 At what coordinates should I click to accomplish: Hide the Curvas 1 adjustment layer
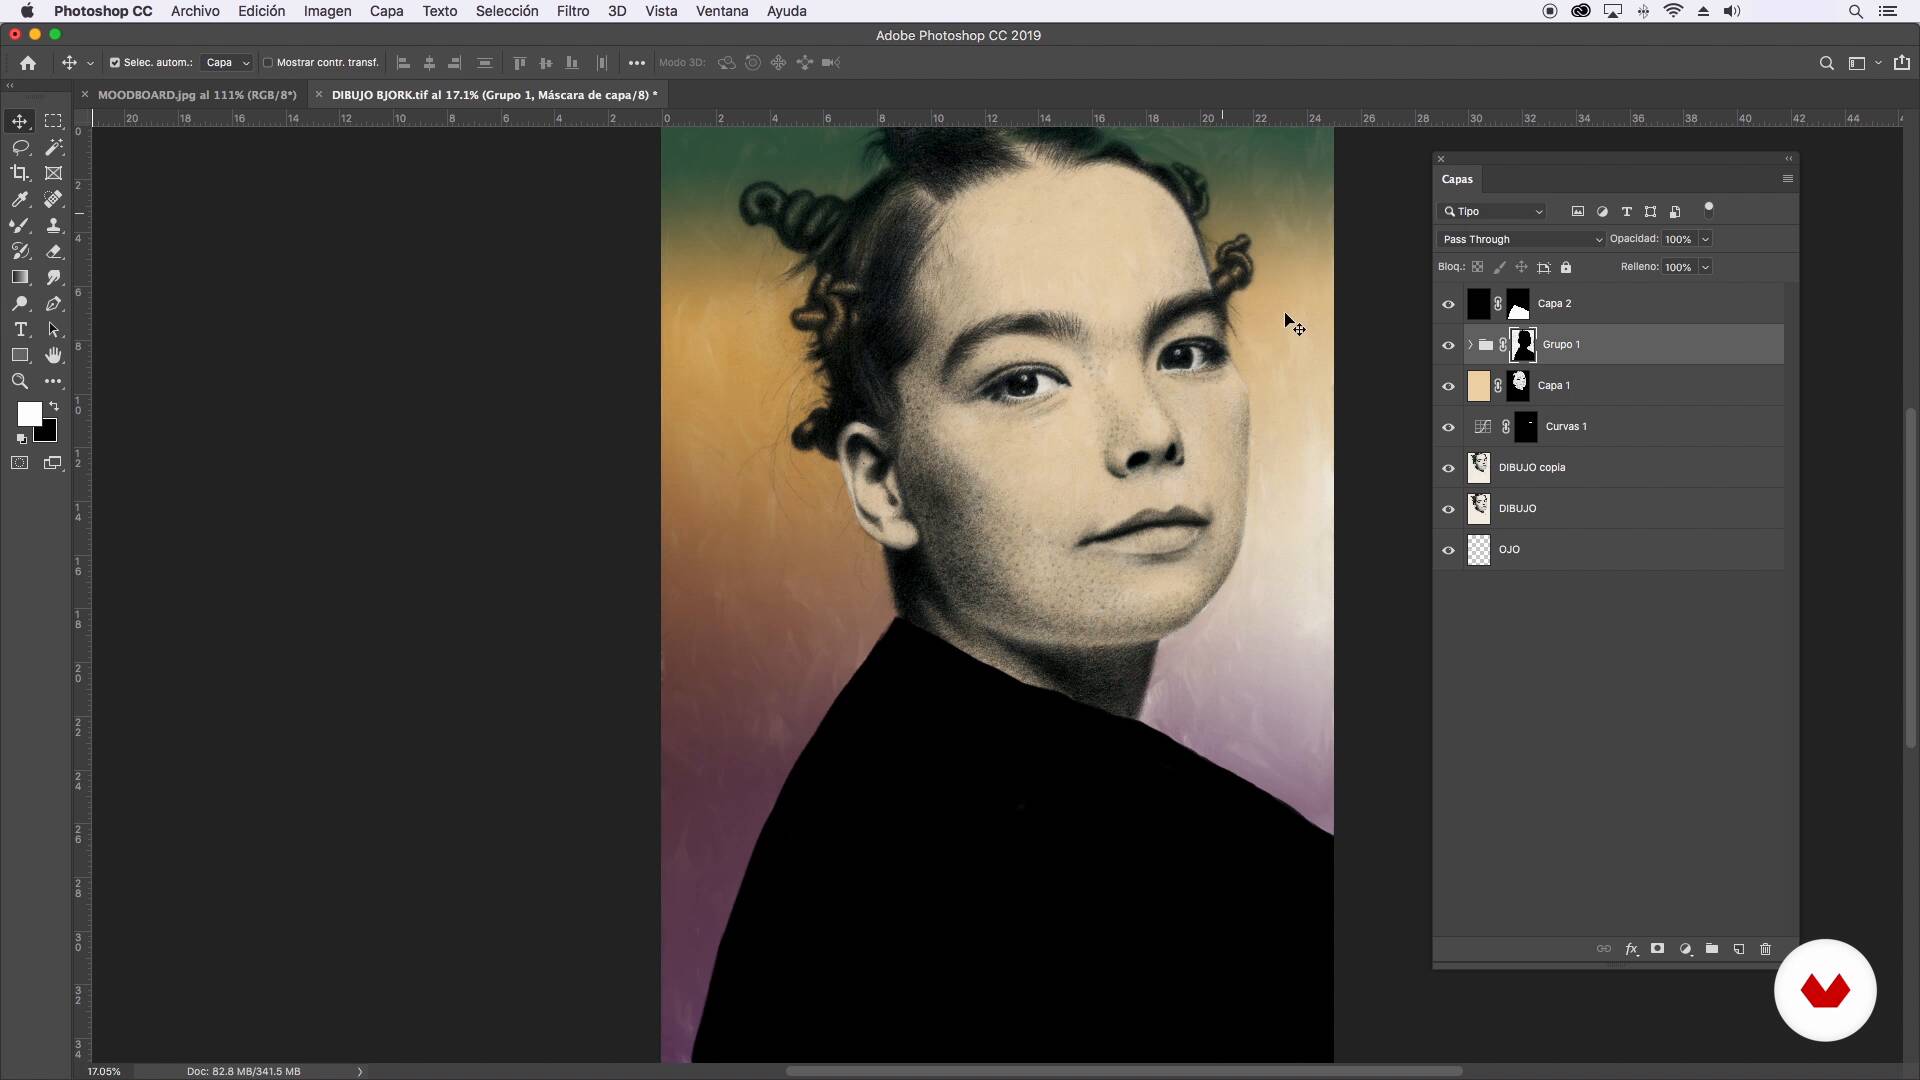click(1448, 427)
